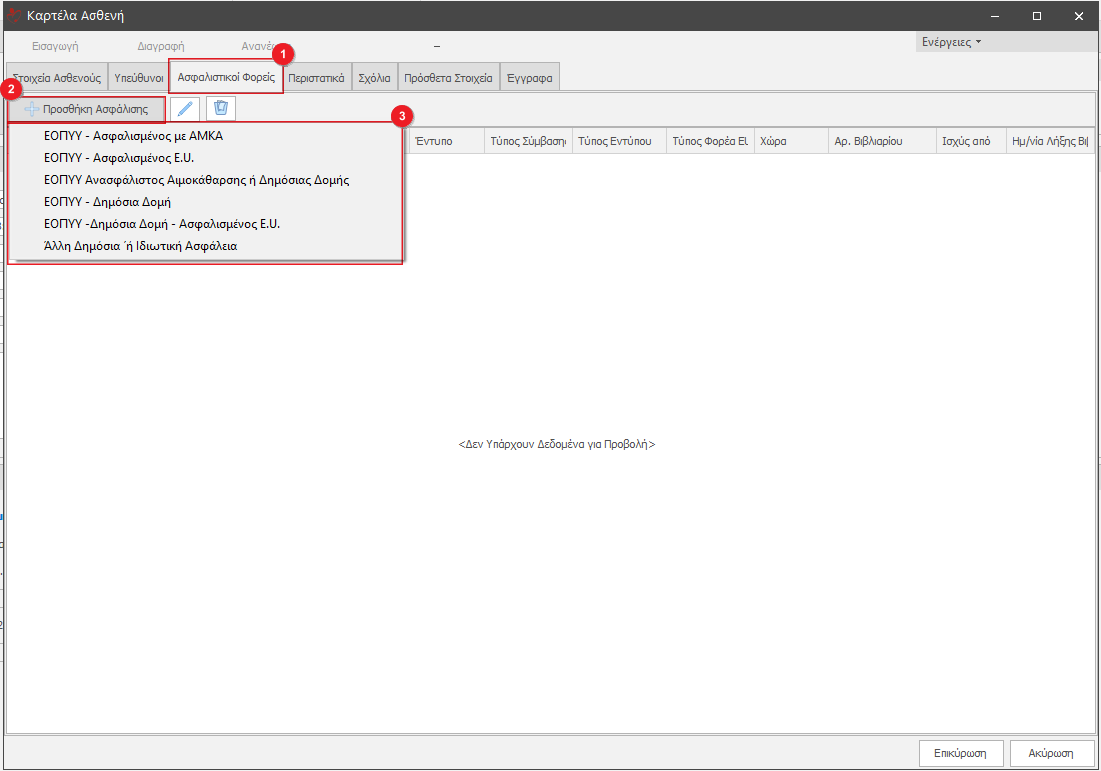Open the Ενέργειες dropdown menu
Viewport: 1101px width, 771px height.
pos(951,42)
